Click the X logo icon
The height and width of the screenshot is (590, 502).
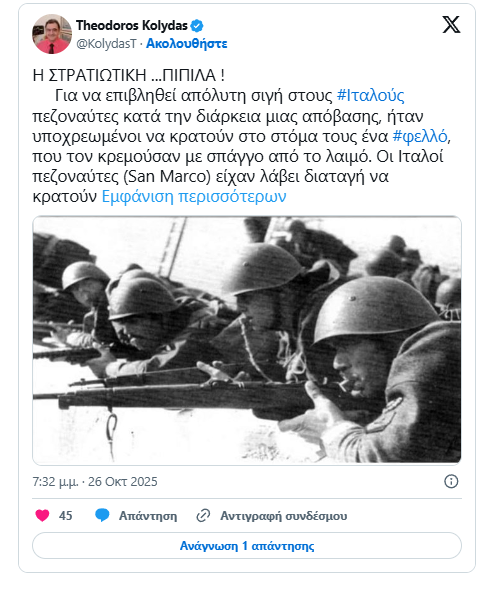(x=451, y=25)
